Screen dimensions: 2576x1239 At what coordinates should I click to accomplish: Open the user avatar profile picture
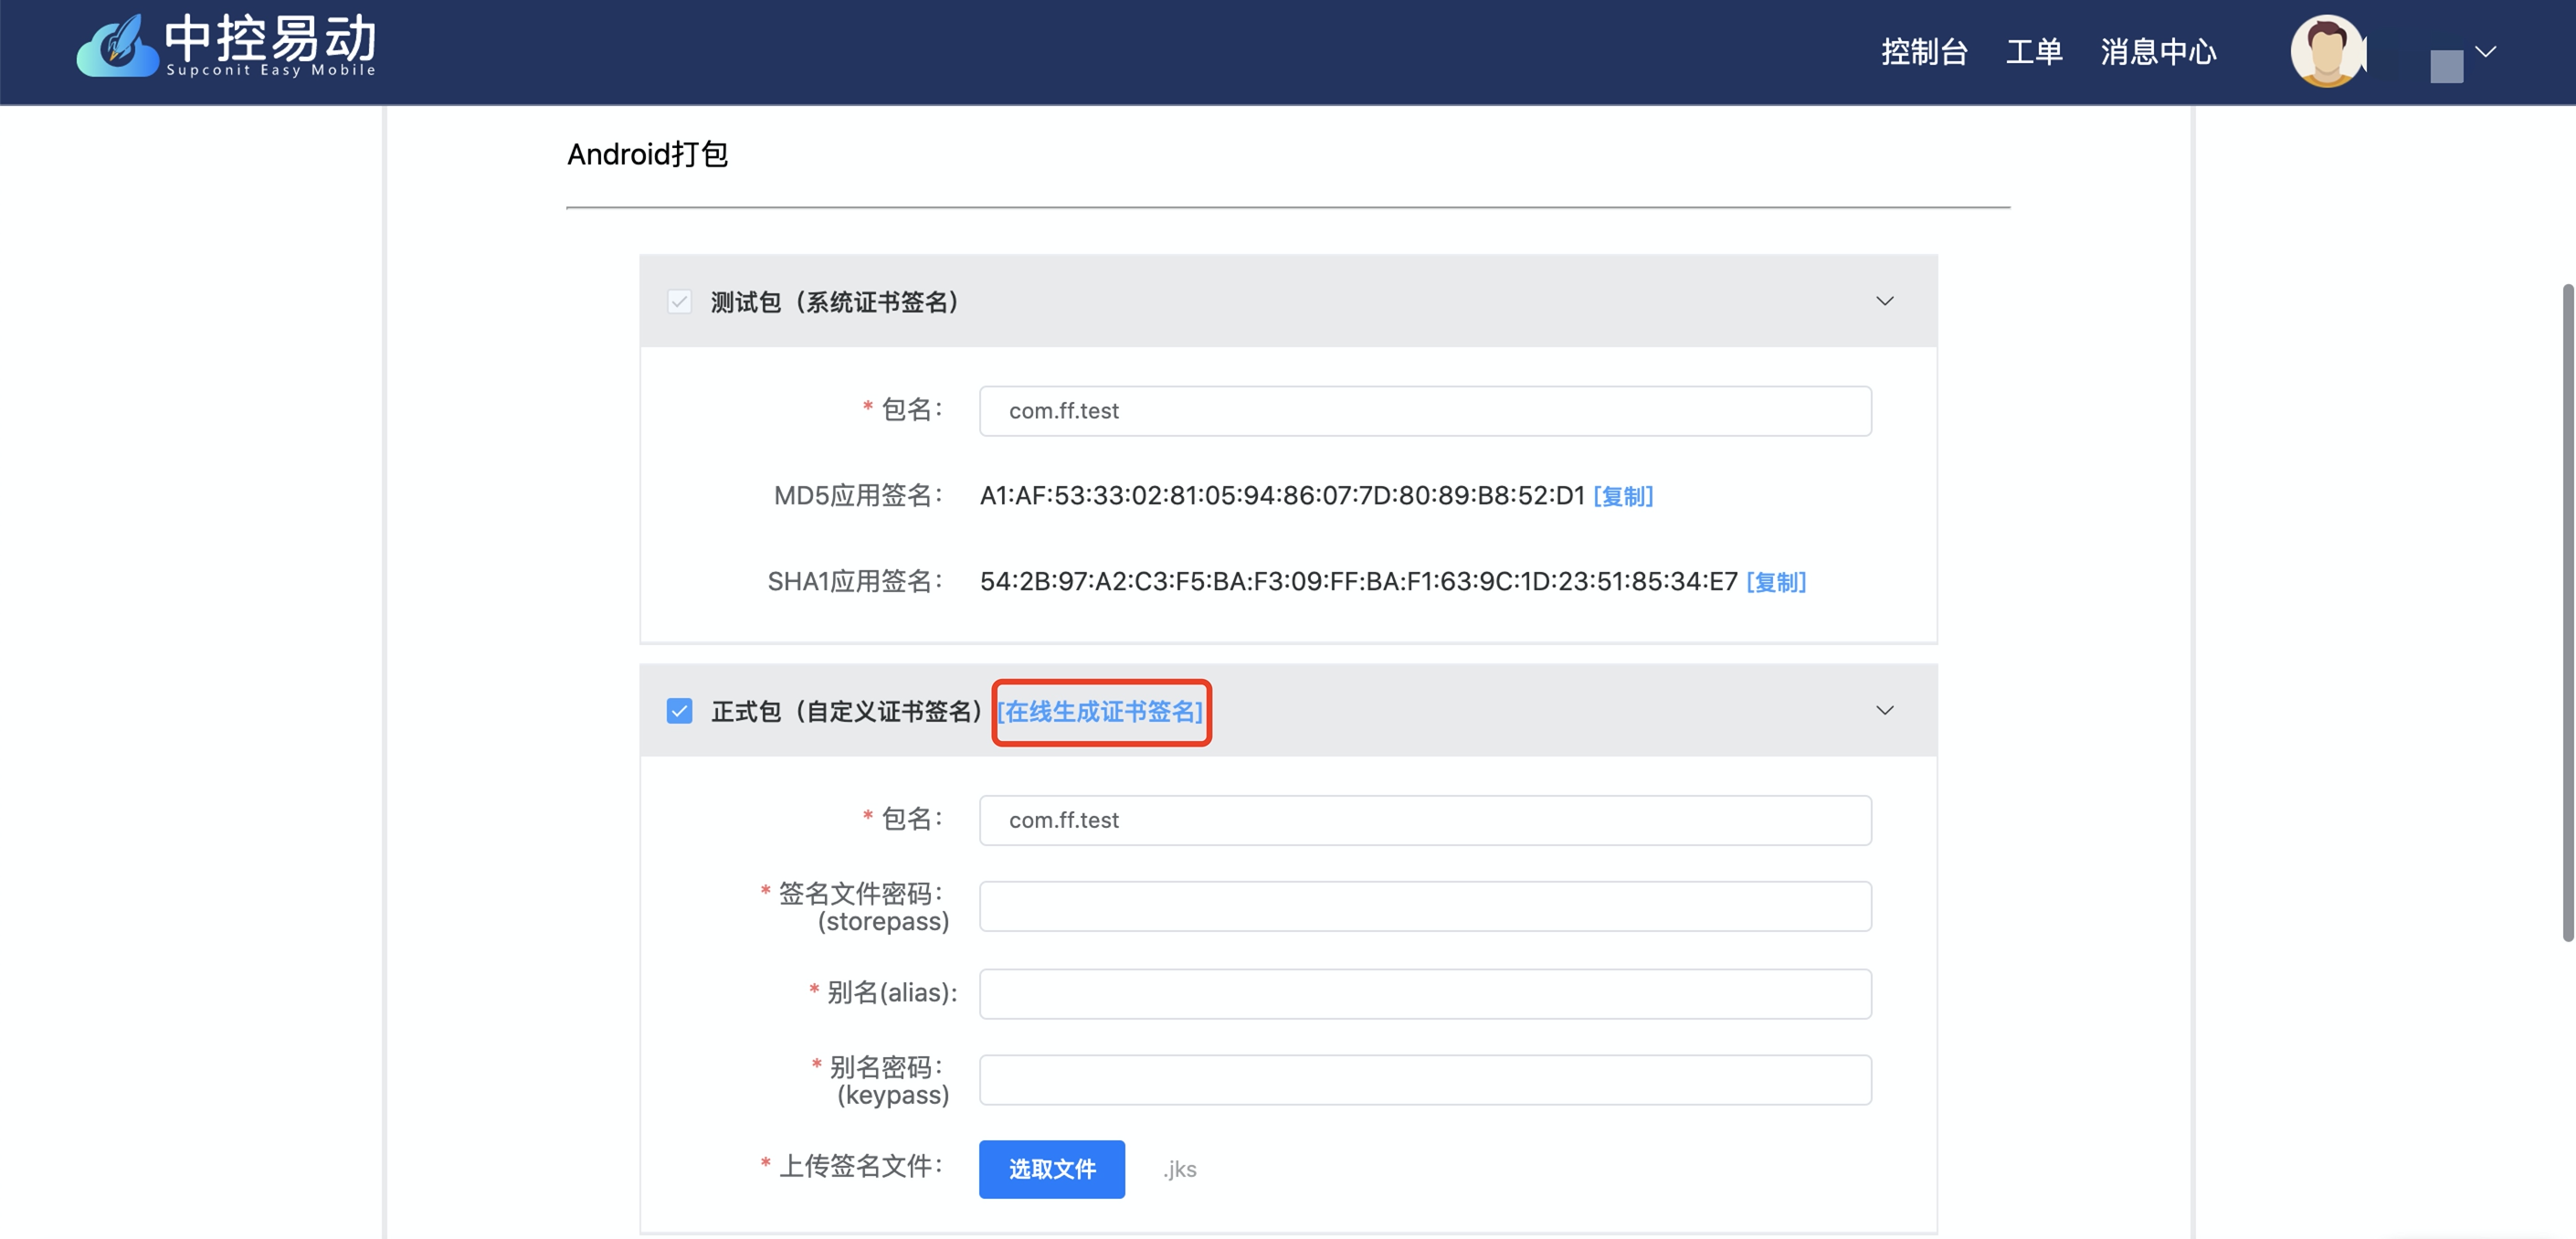pyautogui.click(x=2328, y=51)
